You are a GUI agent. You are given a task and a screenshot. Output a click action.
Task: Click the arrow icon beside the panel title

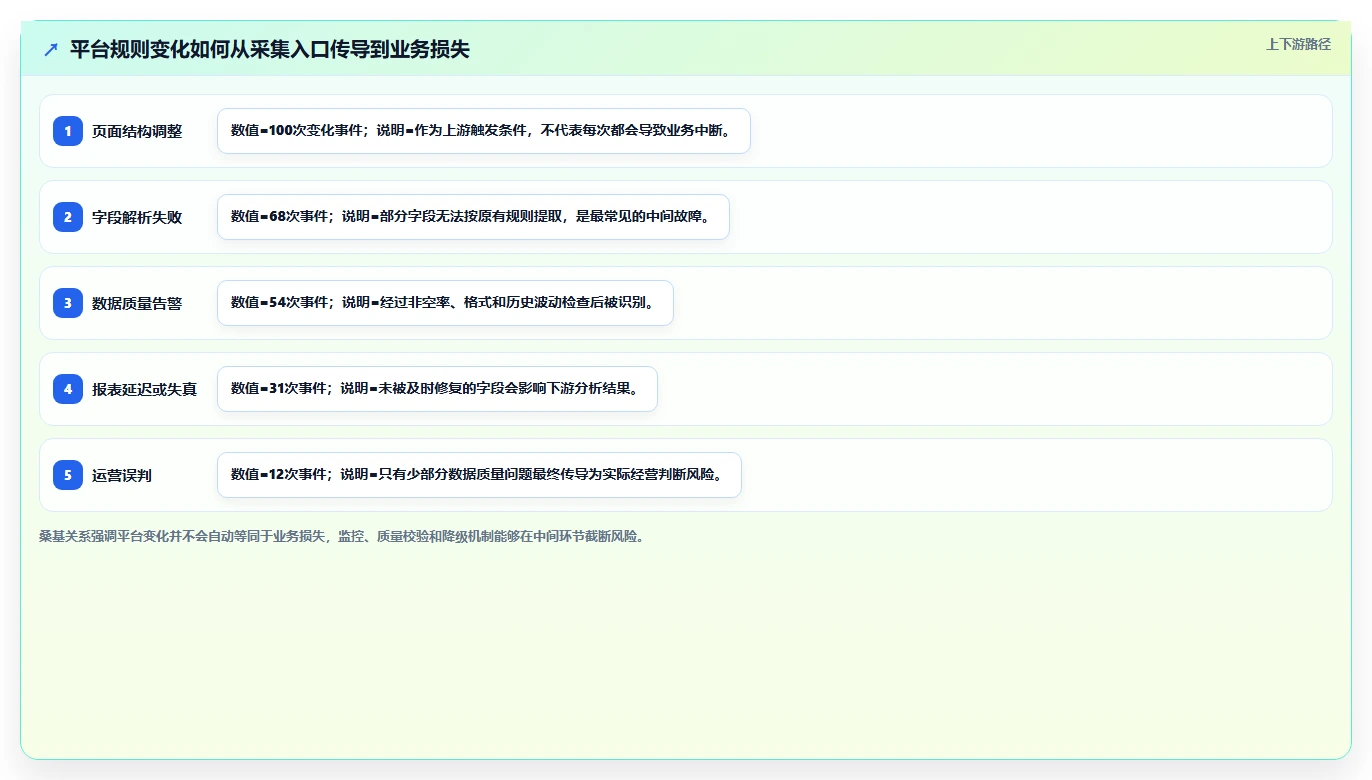pyautogui.click(x=51, y=49)
